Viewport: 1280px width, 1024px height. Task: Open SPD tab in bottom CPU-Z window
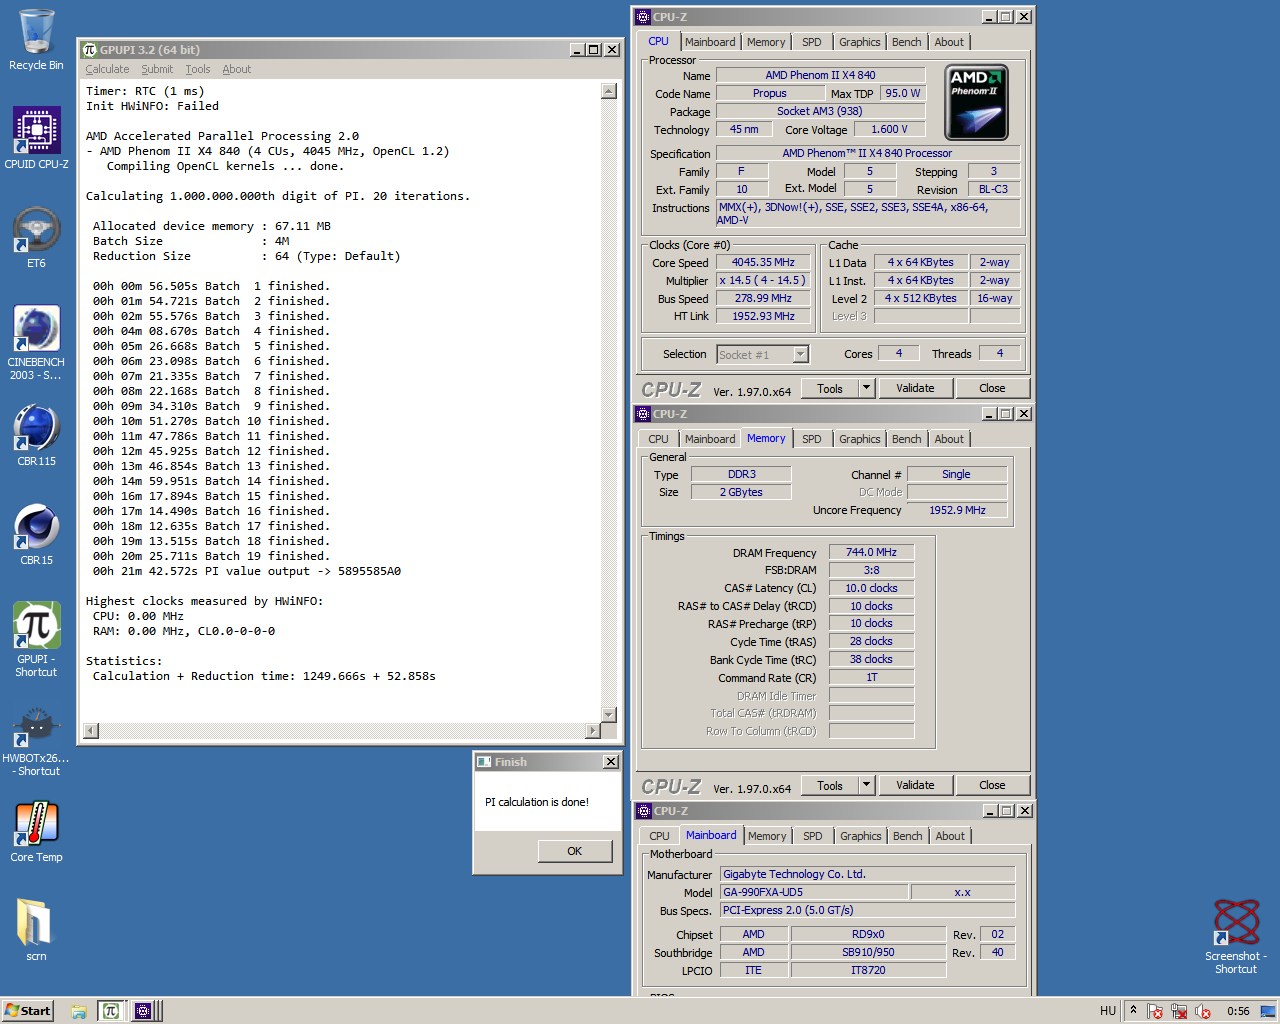tap(813, 836)
